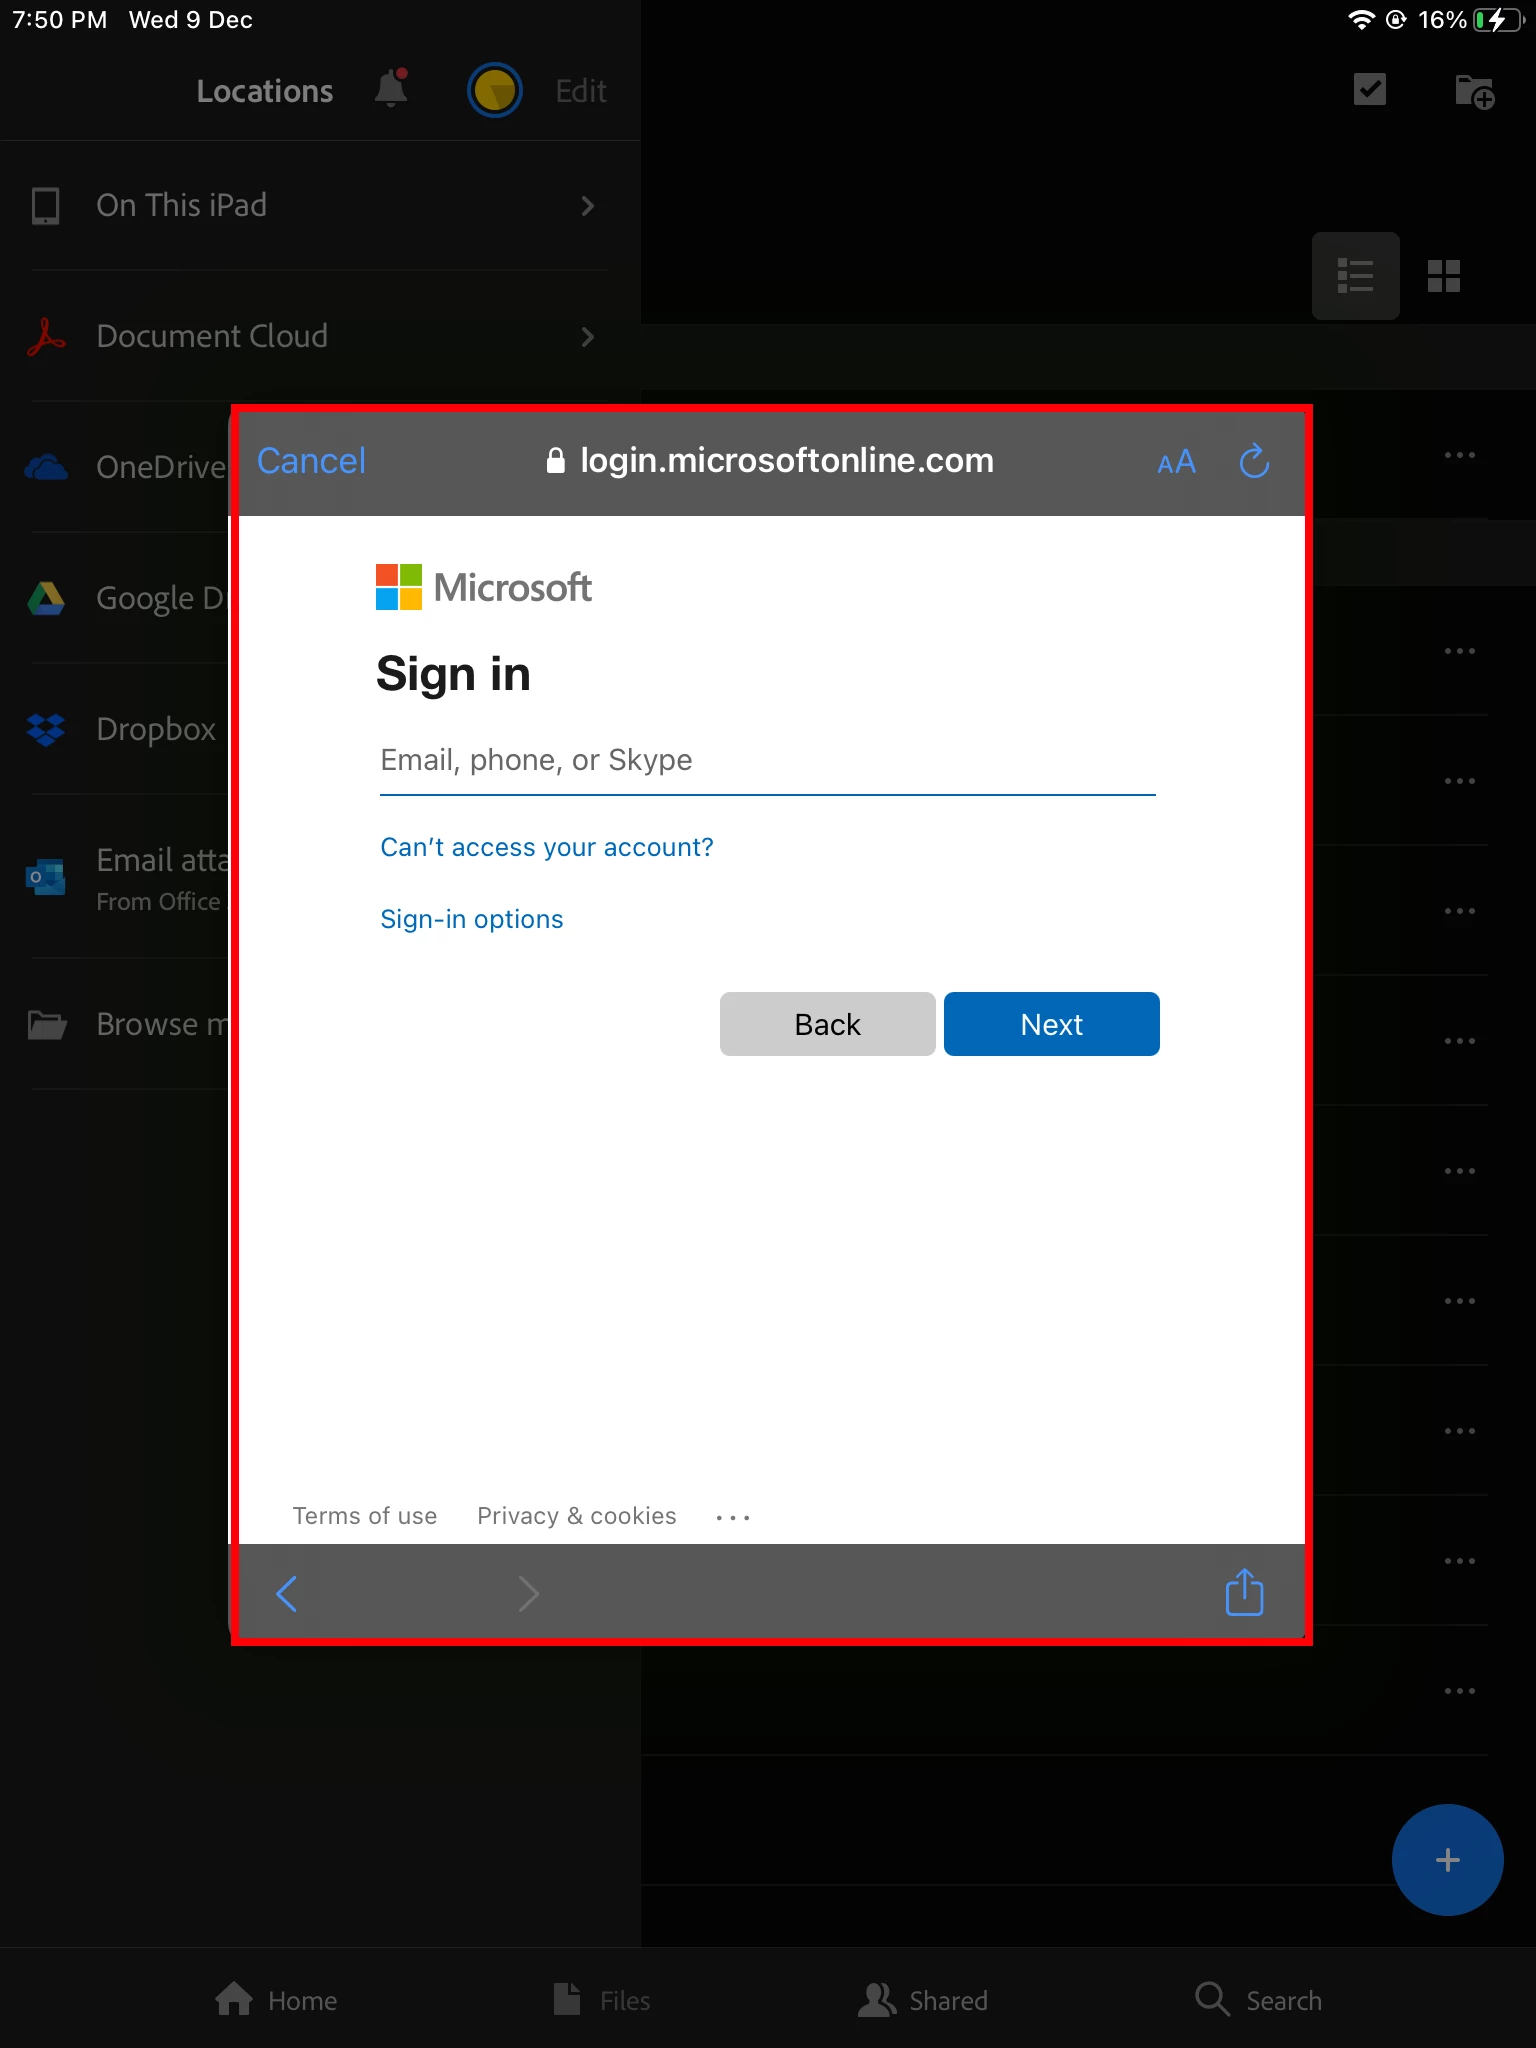Toggle the select files checkmark icon
1536x2048 pixels.
point(1370,89)
